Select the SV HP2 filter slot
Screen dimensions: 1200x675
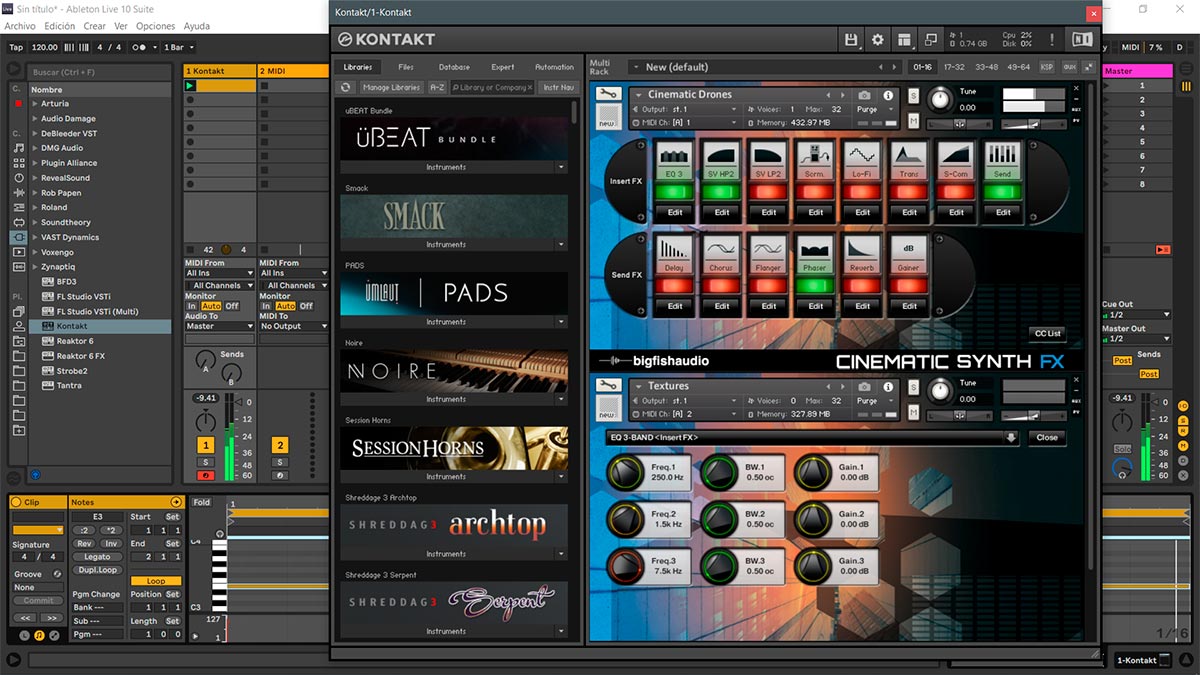coord(722,160)
